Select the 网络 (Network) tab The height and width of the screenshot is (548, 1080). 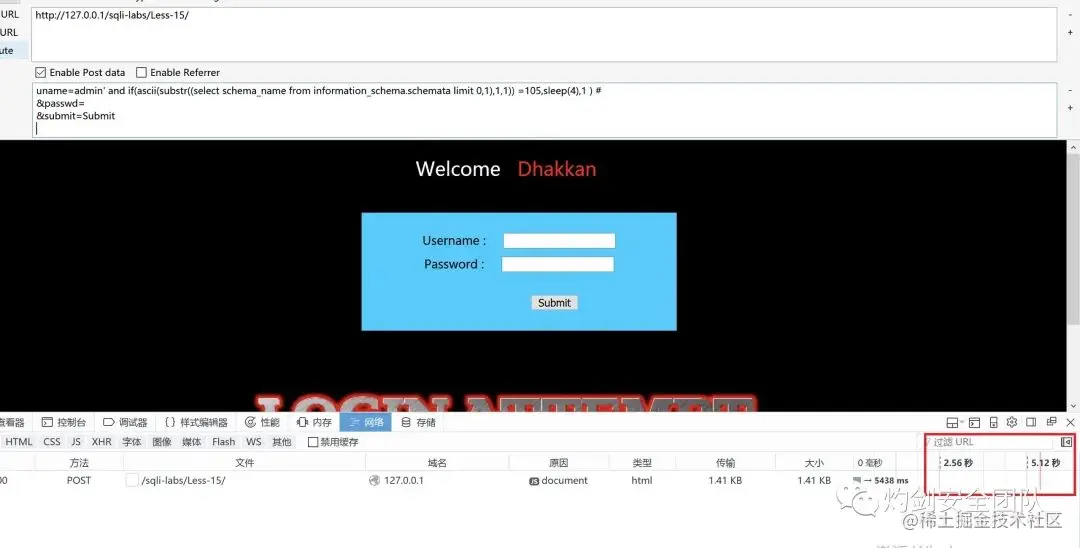pos(366,422)
